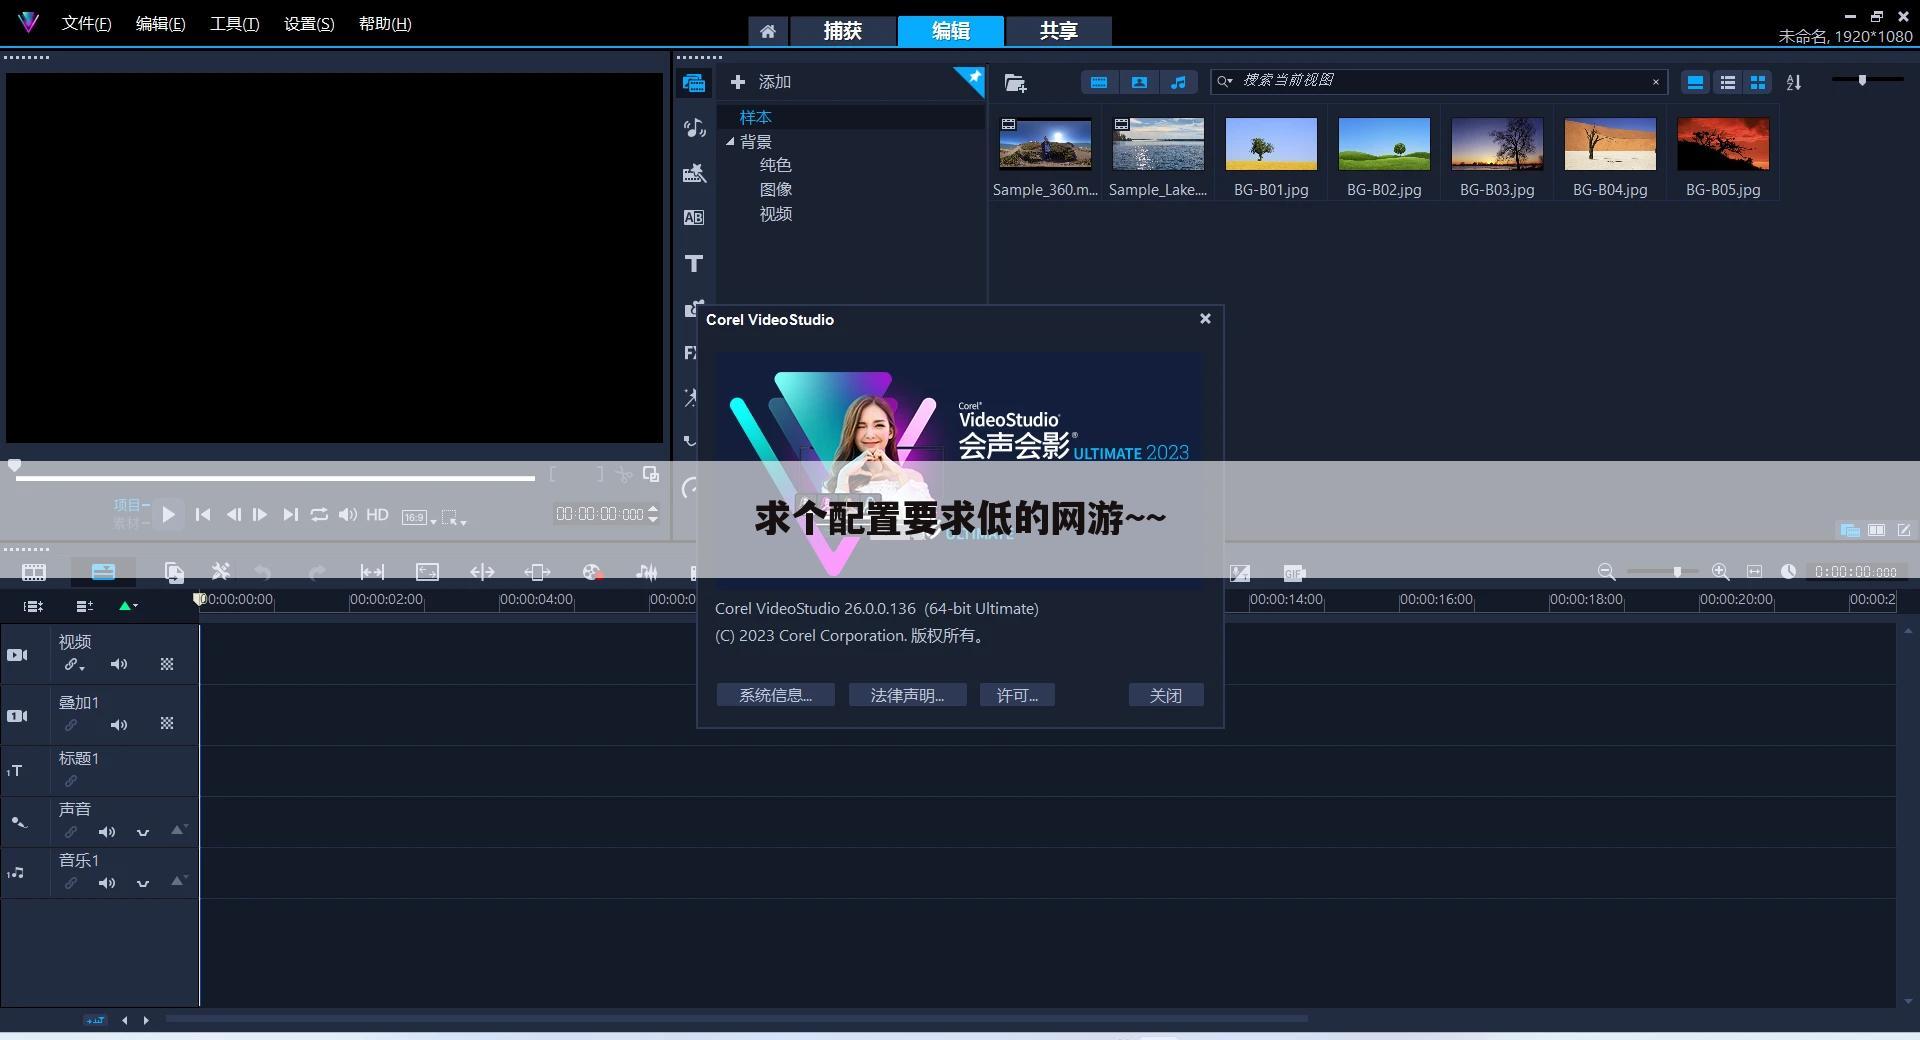Open the Sound library panel icon

coord(694,127)
